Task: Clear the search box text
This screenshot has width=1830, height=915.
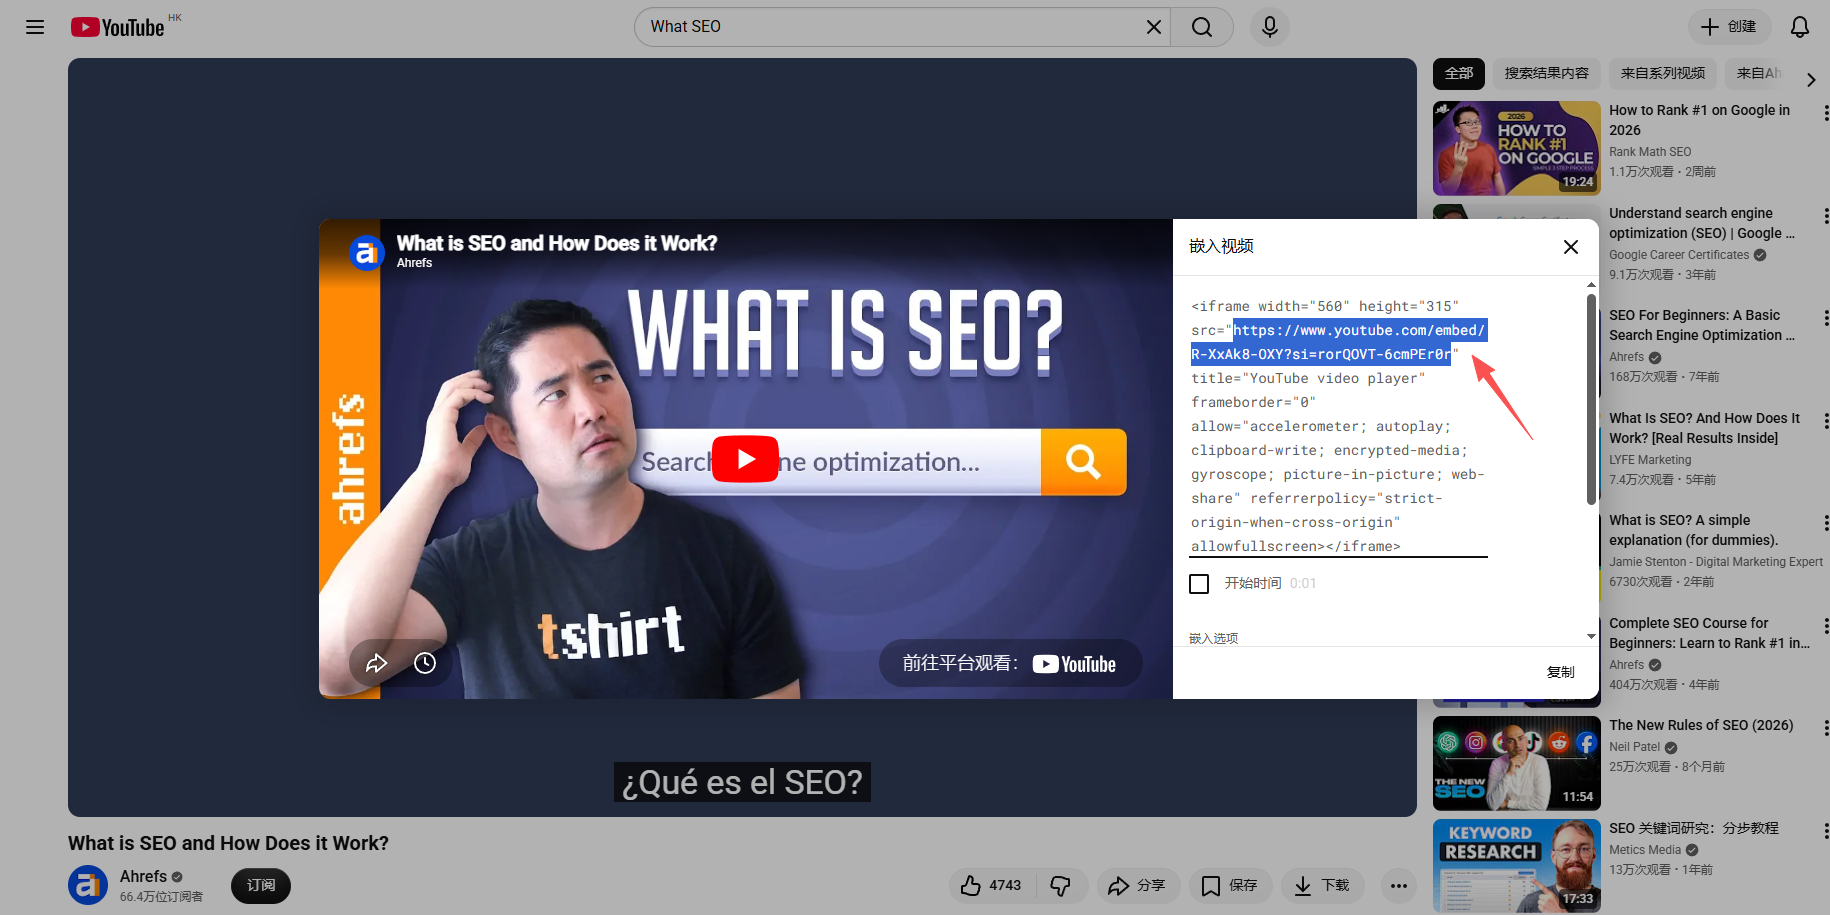Action: tap(1153, 27)
